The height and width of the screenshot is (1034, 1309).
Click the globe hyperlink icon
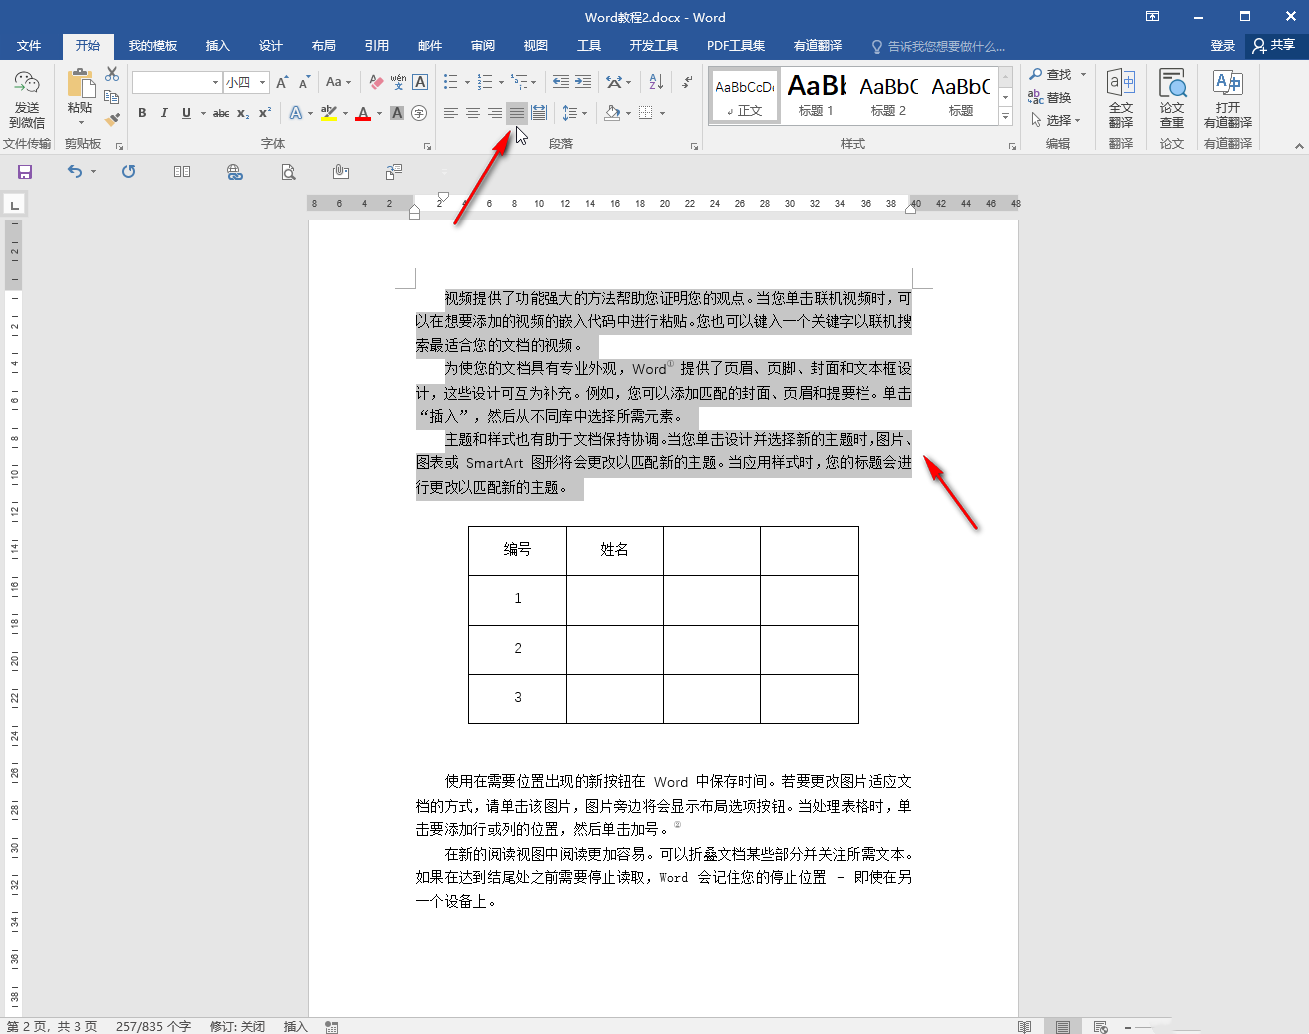click(235, 172)
